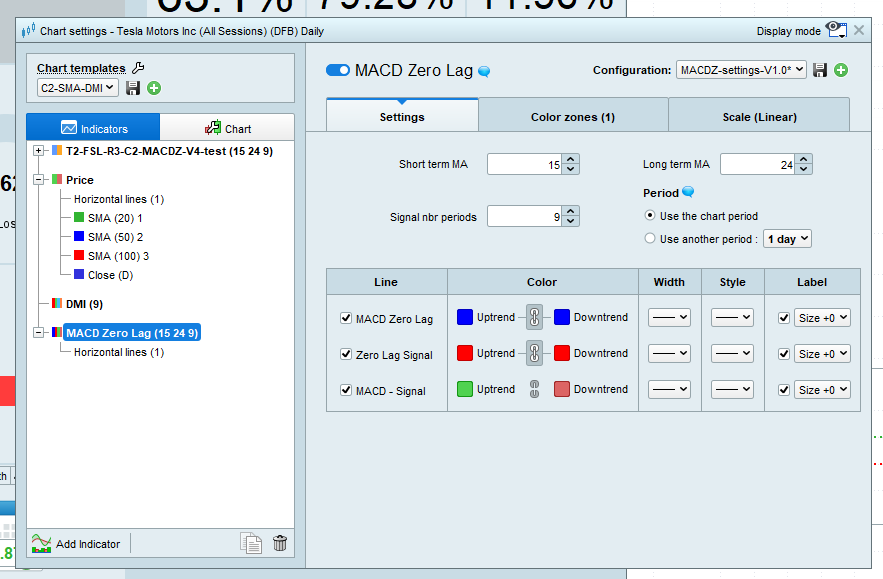Click the Add Indicator chart icon
This screenshot has height=579, width=883.
(41, 544)
